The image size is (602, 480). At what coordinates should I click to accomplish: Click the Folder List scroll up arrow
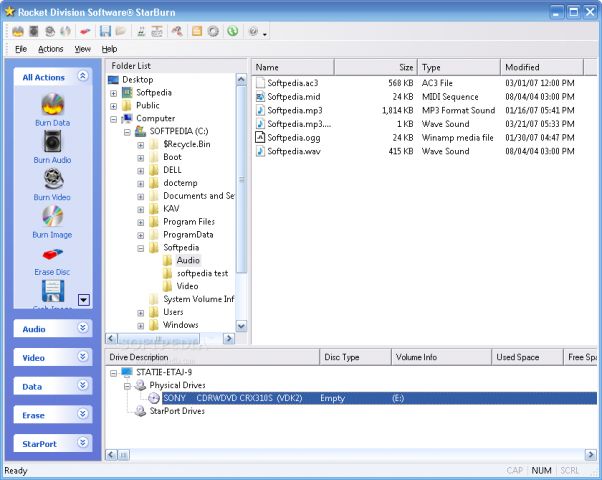click(x=241, y=79)
